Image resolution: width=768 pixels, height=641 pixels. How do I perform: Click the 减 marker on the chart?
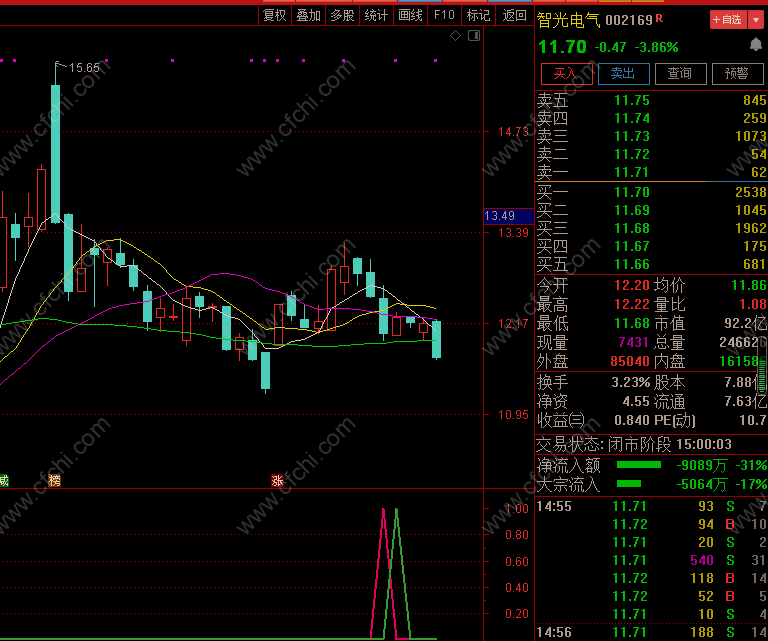[4, 480]
